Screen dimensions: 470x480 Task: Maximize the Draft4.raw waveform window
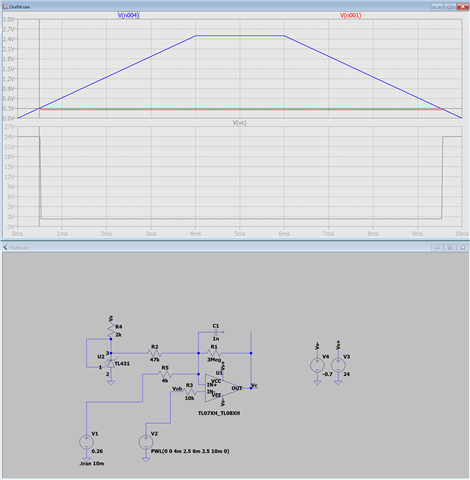click(x=450, y=6)
